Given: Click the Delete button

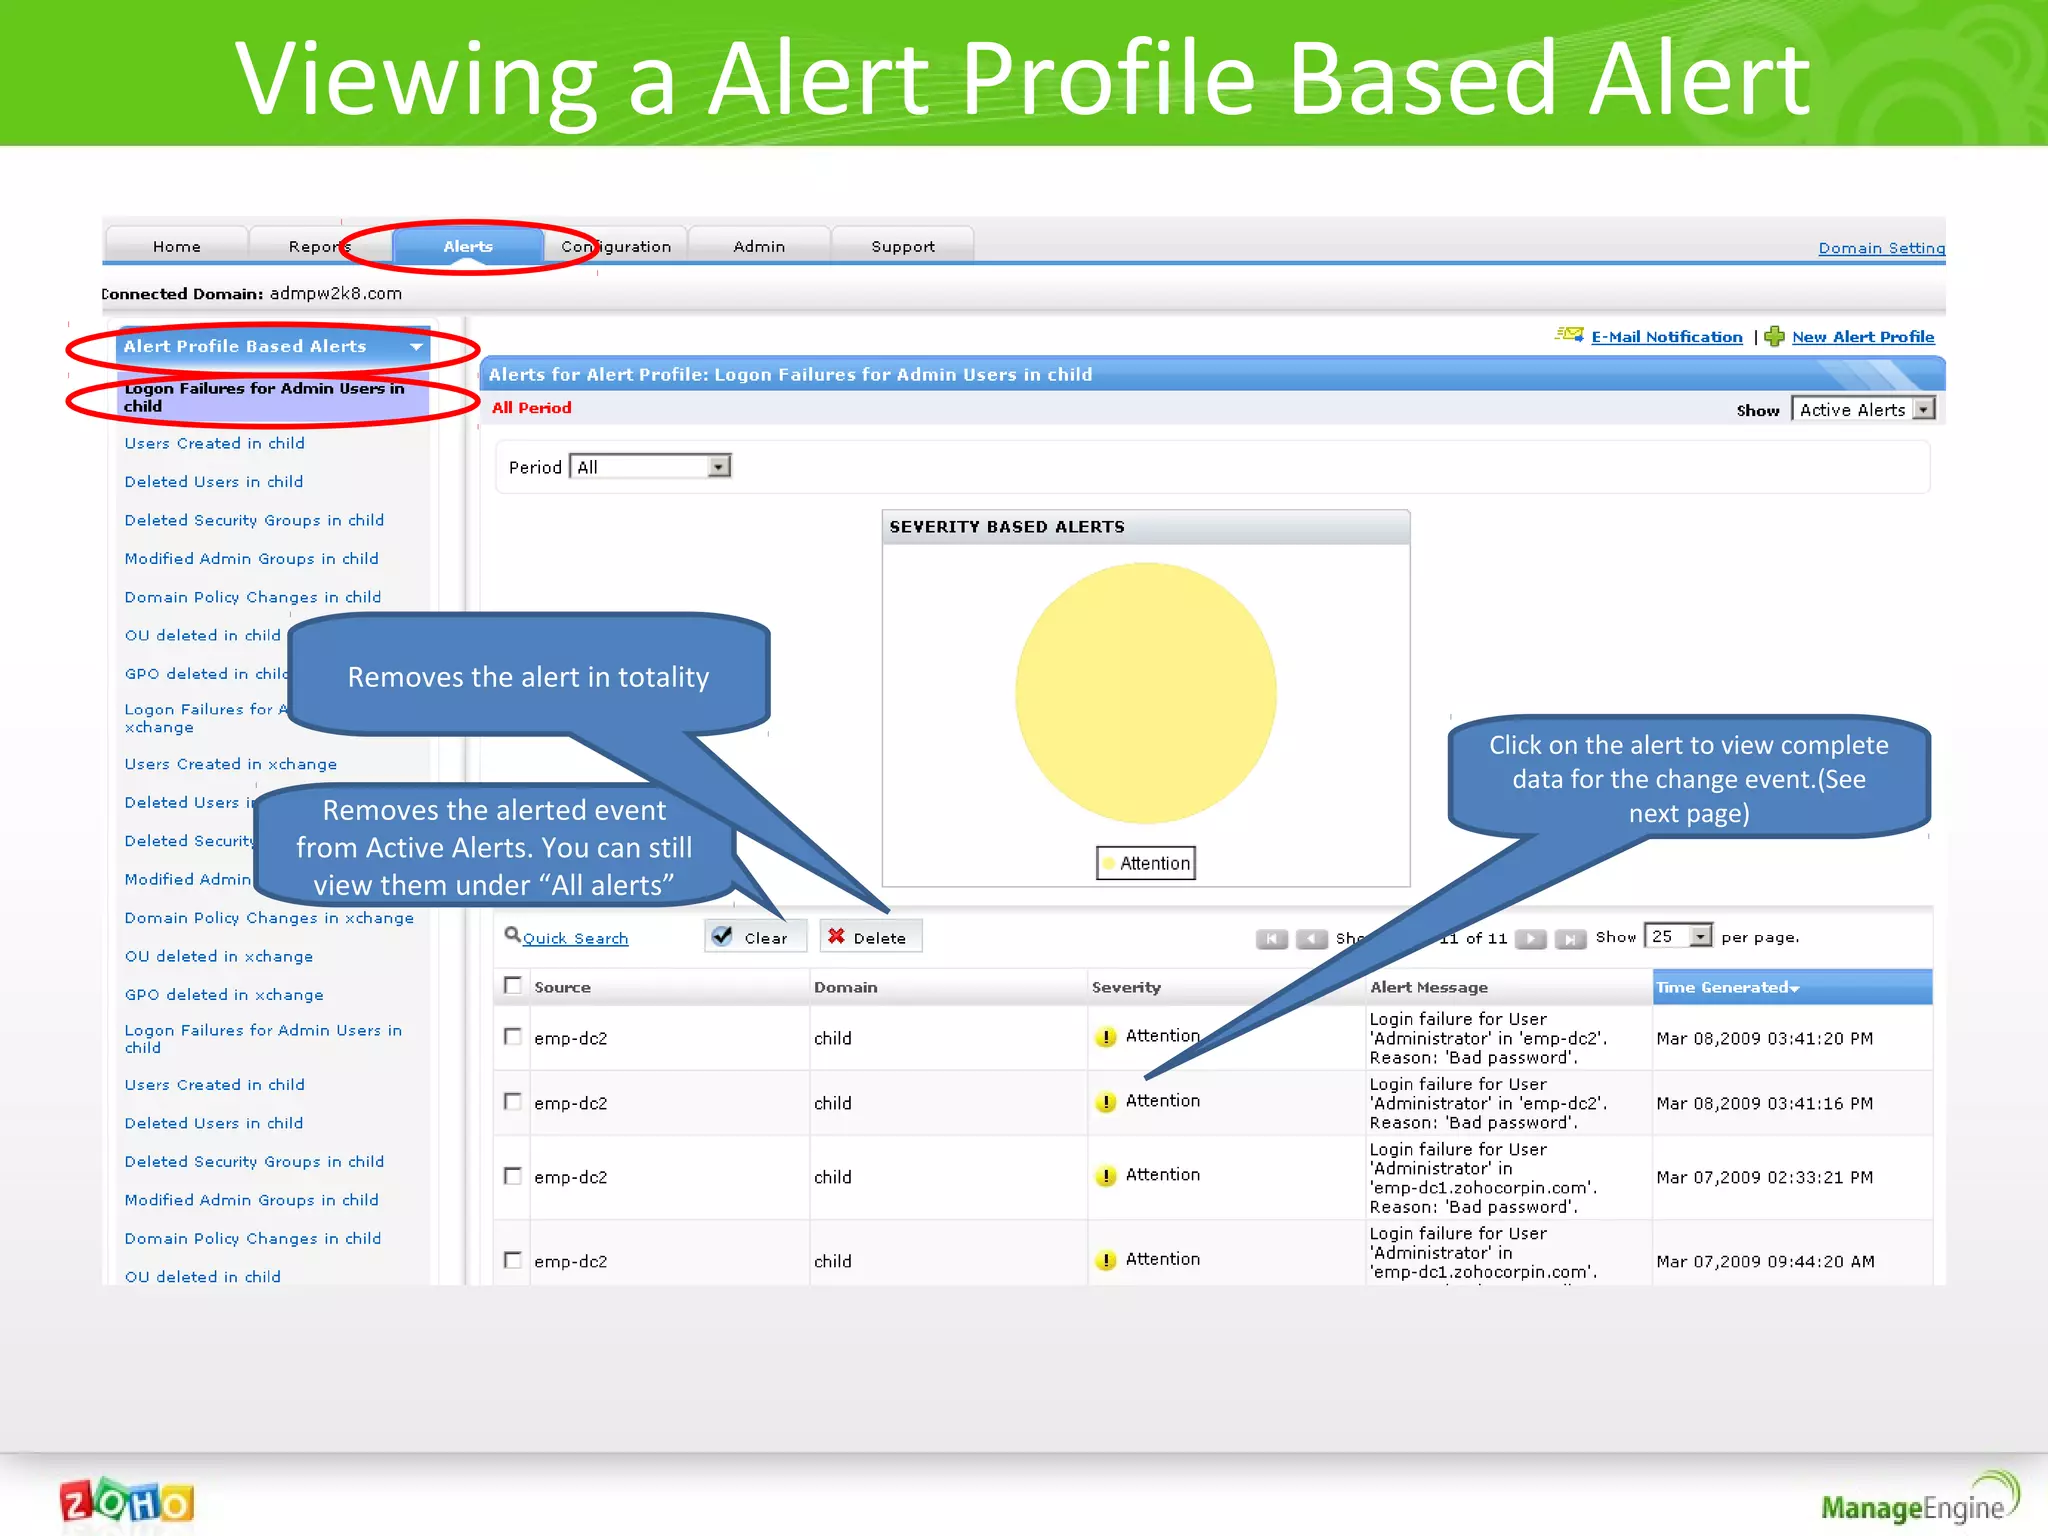Looking at the screenshot, I should click(x=870, y=937).
